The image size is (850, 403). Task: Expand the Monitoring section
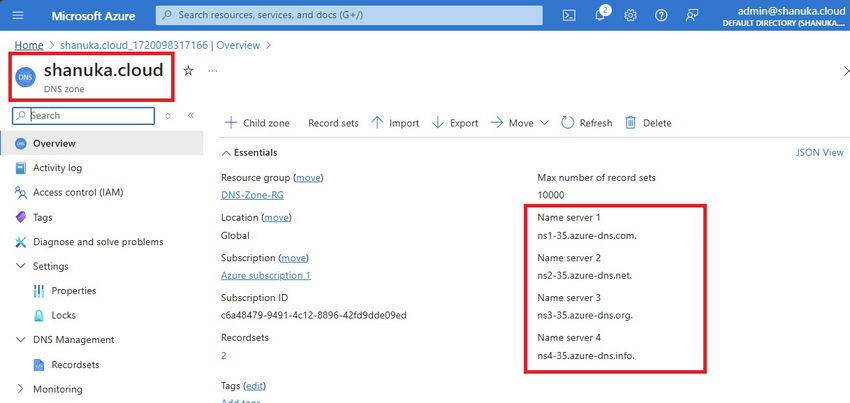(x=21, y=389)
